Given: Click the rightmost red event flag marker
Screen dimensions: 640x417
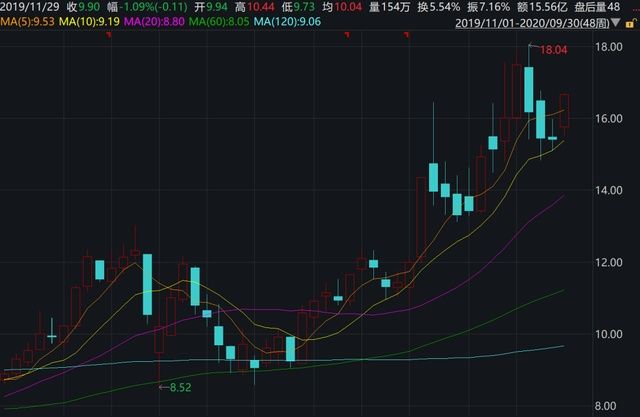Looking at the screenshot, I should pyautogui.click(x=407, y=35).
